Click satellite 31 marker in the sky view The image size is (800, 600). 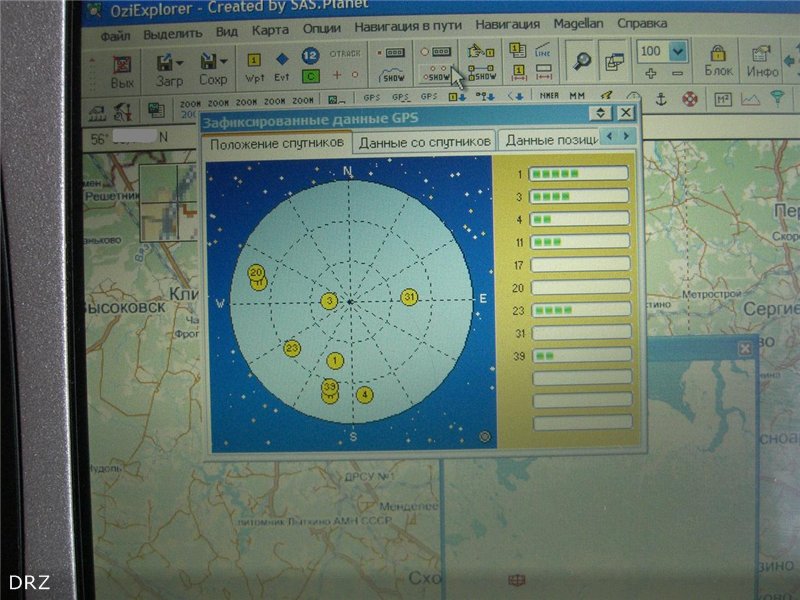409,296
